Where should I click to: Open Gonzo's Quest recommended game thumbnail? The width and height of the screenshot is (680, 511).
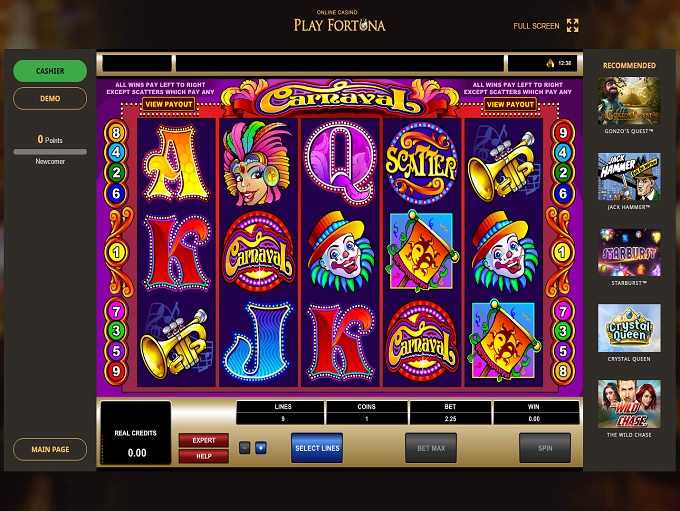pyautogui.click(x=629, y=101)
